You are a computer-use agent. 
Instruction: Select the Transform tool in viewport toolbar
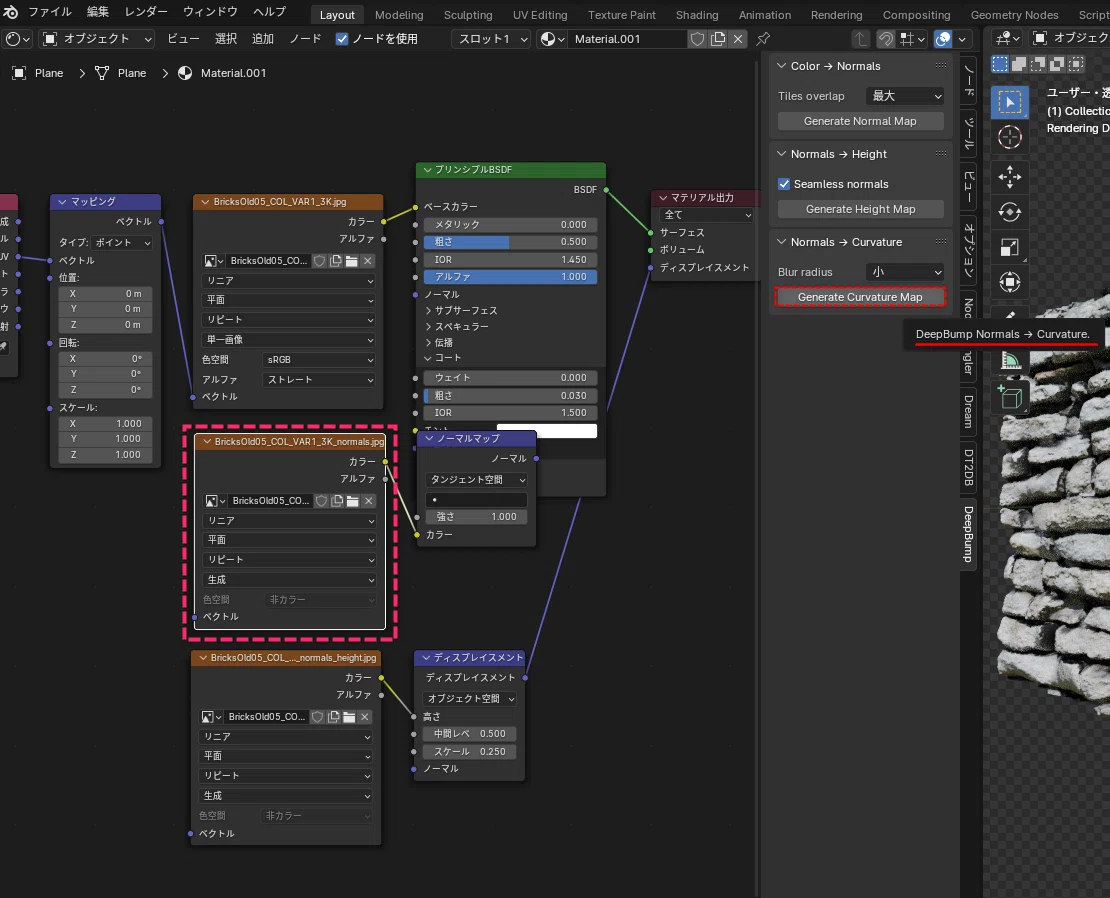tap(1009, 282)
